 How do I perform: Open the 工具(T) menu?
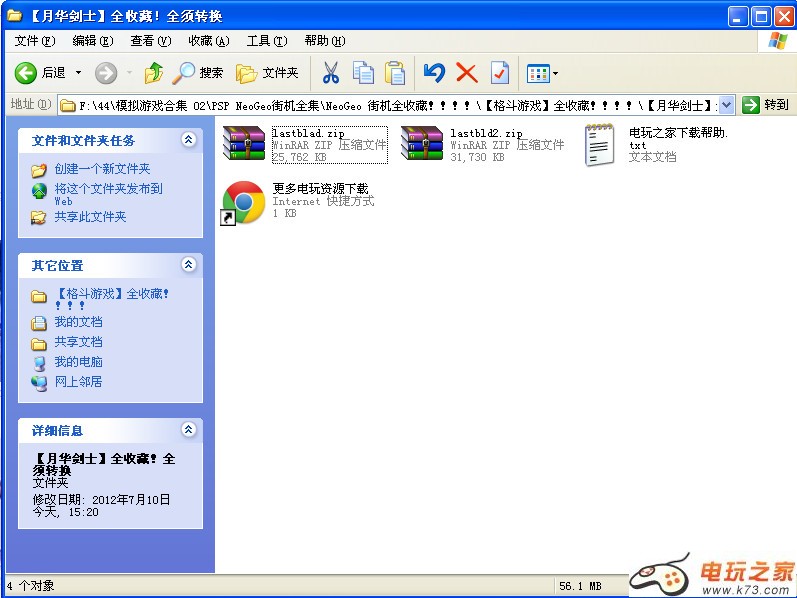[x=267, y=41]
